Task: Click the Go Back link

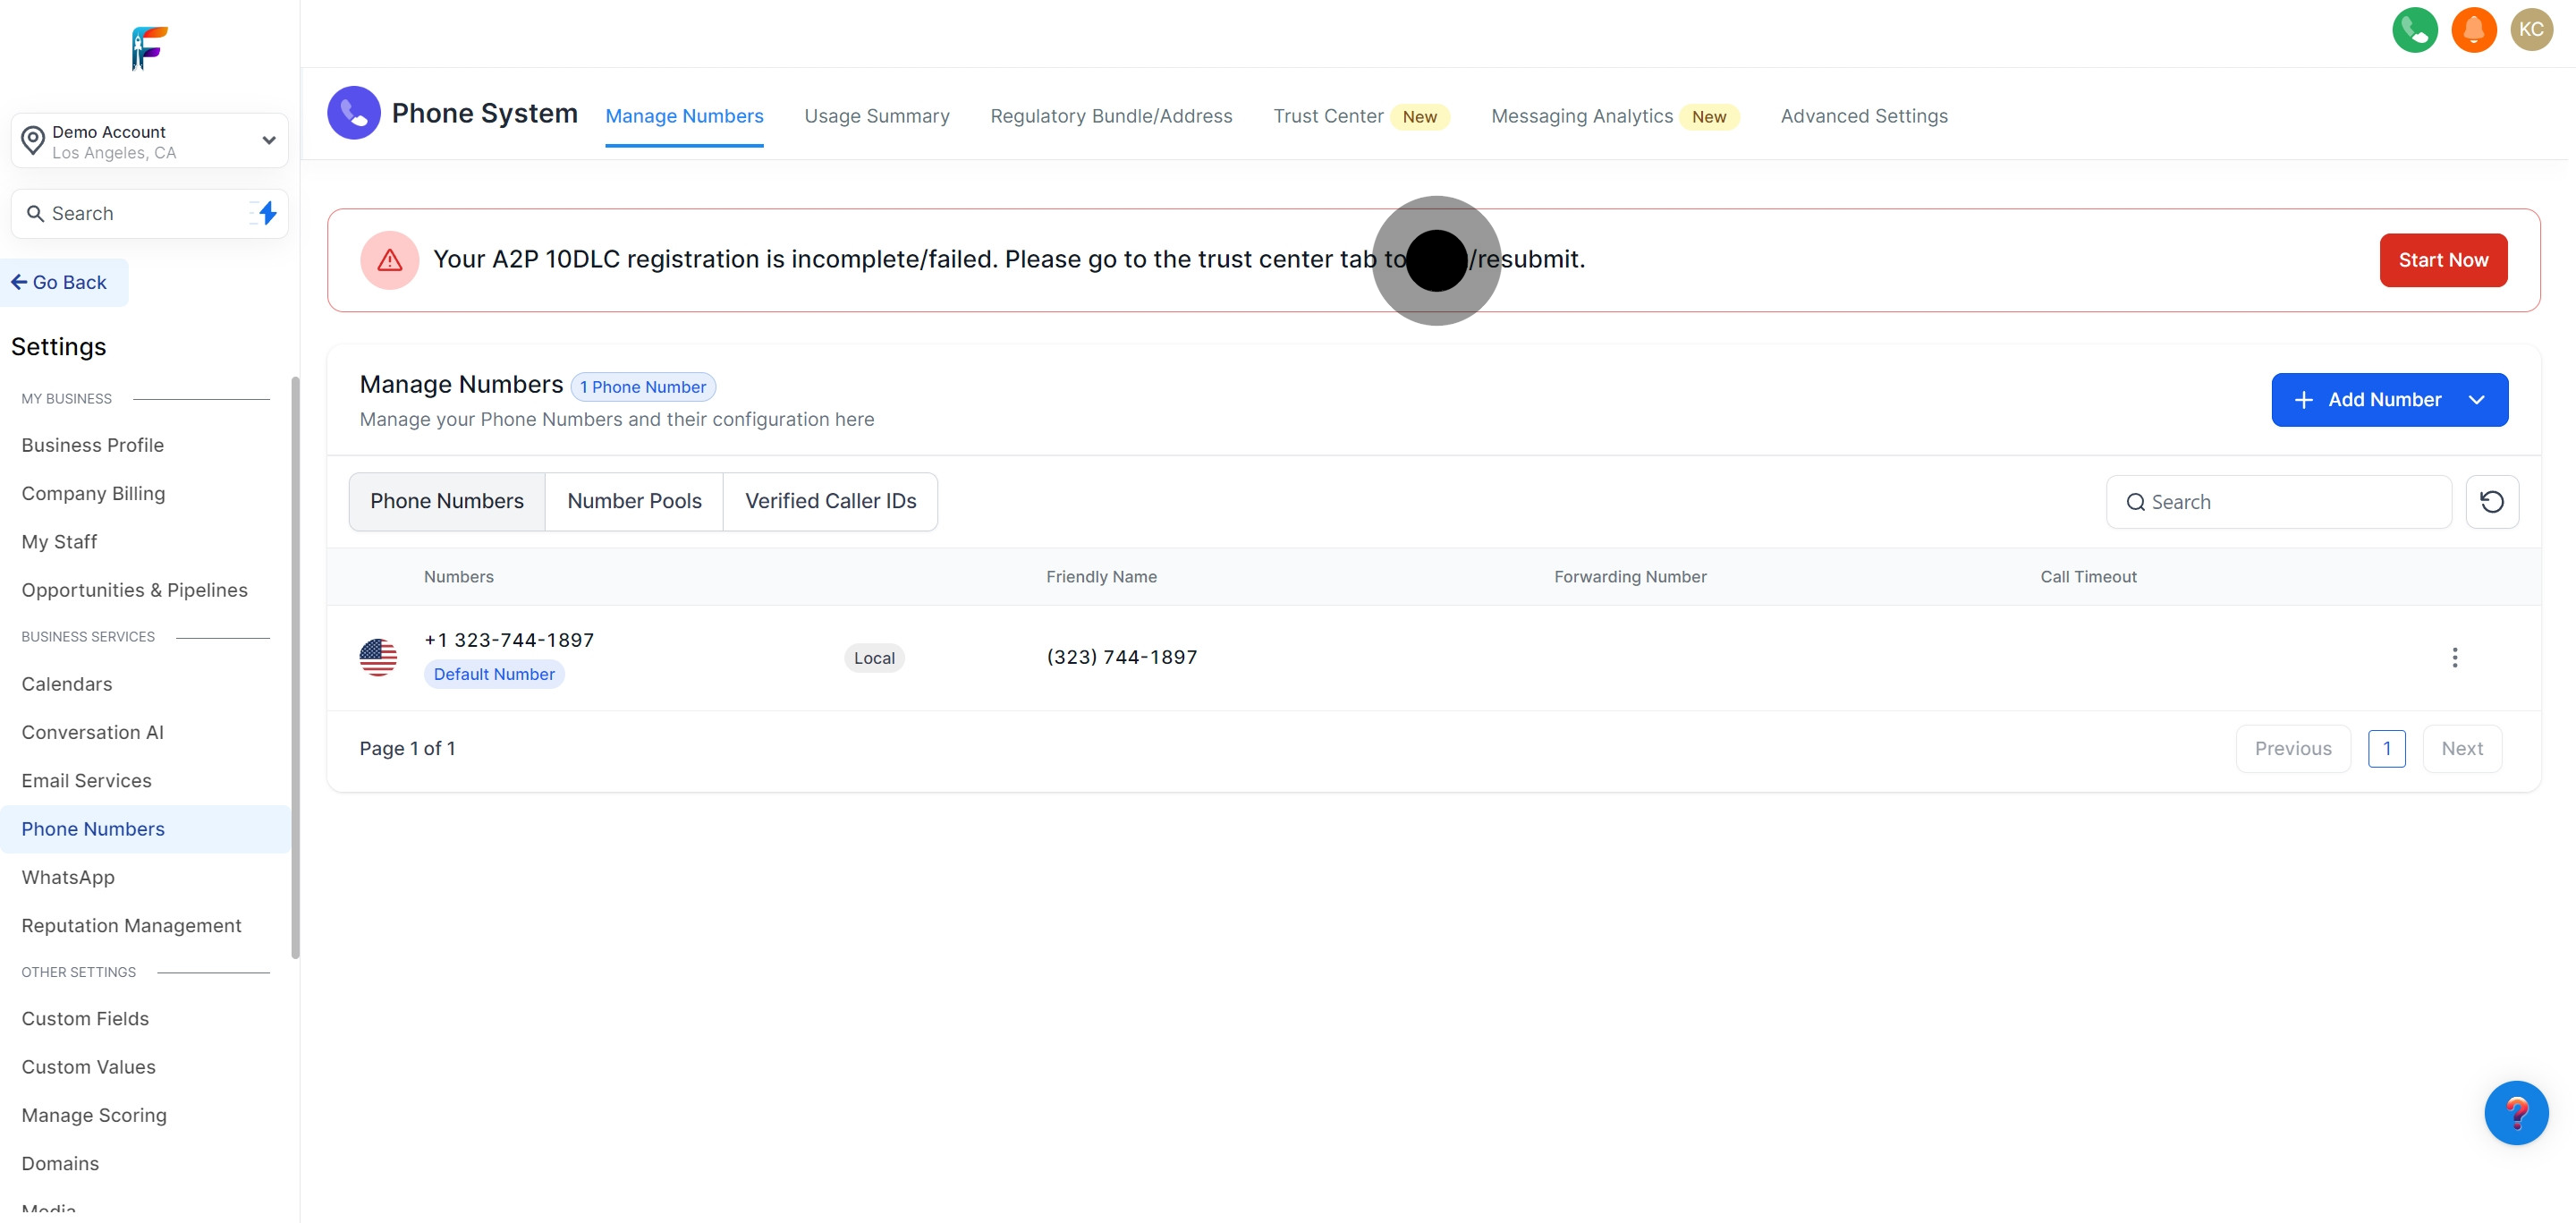Action: click(60, 283)
